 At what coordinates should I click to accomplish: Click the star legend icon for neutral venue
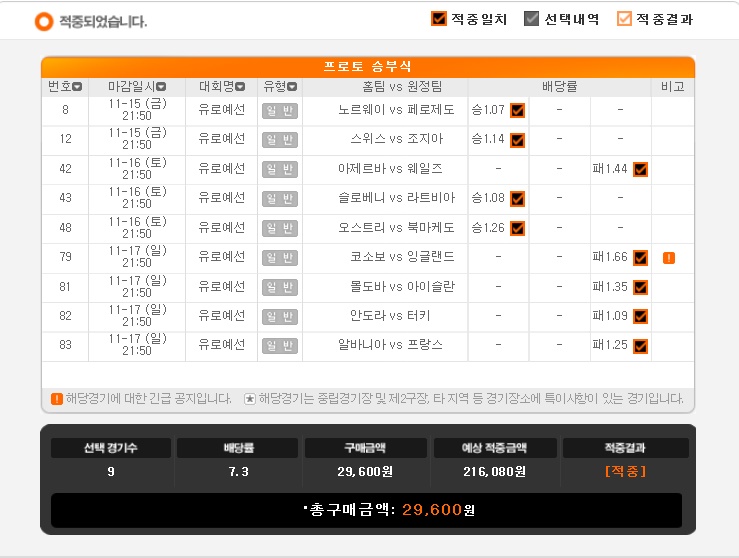tap(250, 399)
